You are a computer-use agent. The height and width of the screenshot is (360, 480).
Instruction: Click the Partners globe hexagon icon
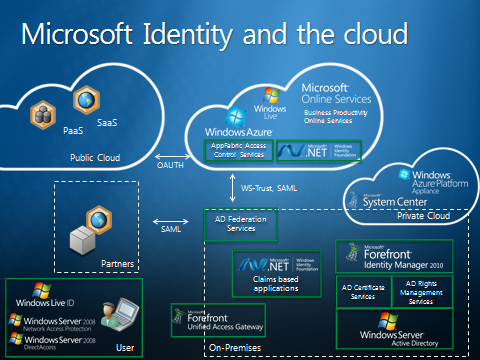(x=99, y=220)
